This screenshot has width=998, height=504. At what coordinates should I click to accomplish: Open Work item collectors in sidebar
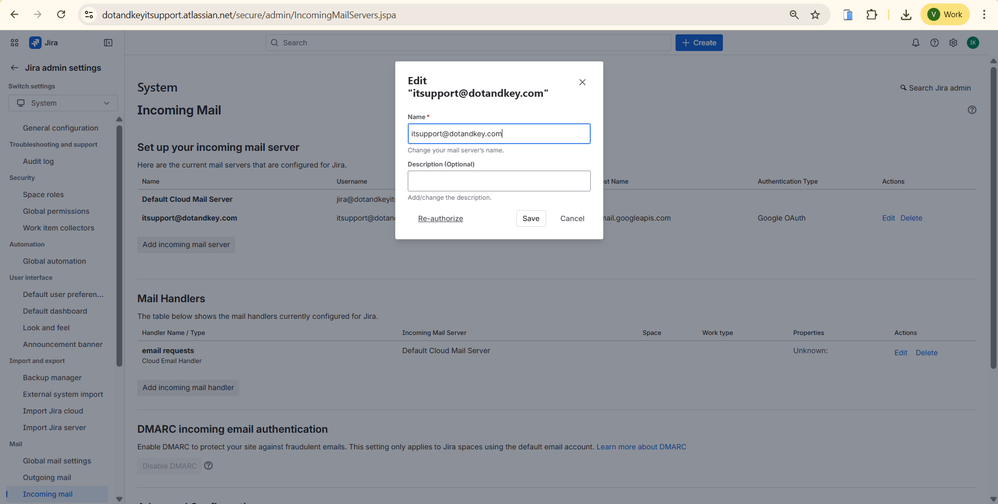59,228
